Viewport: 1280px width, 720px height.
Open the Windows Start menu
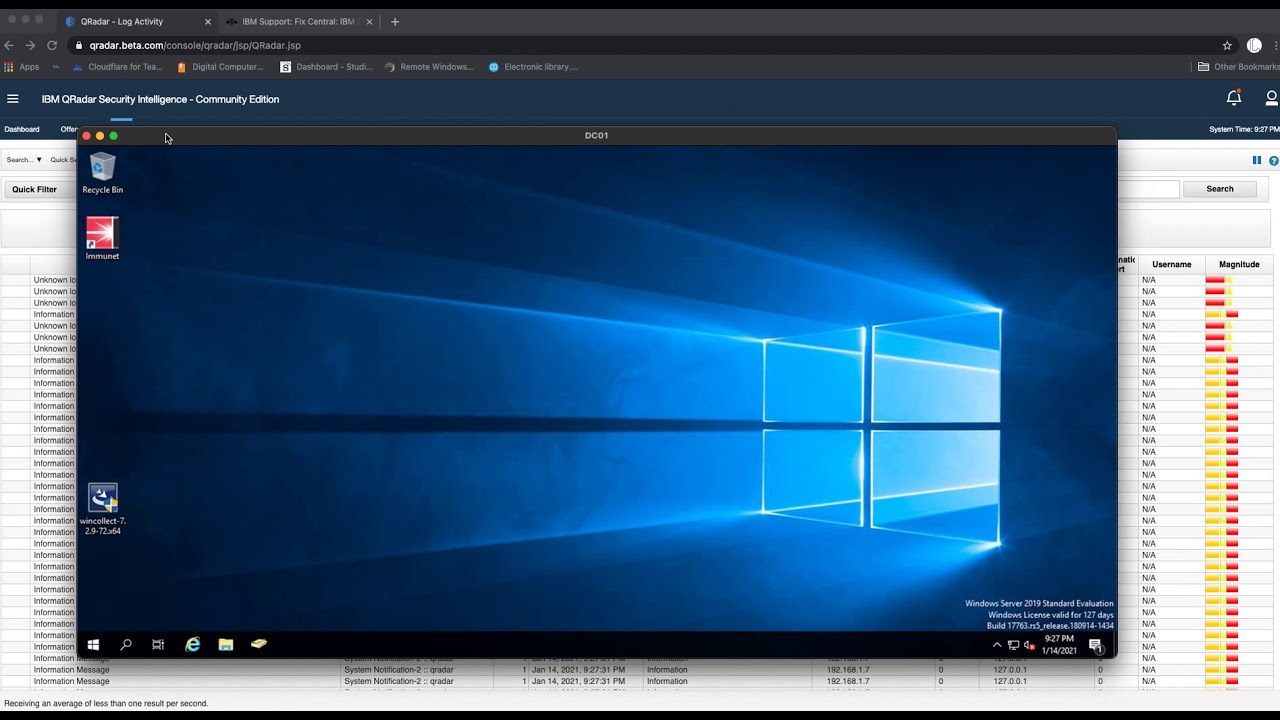click(94, 645)
